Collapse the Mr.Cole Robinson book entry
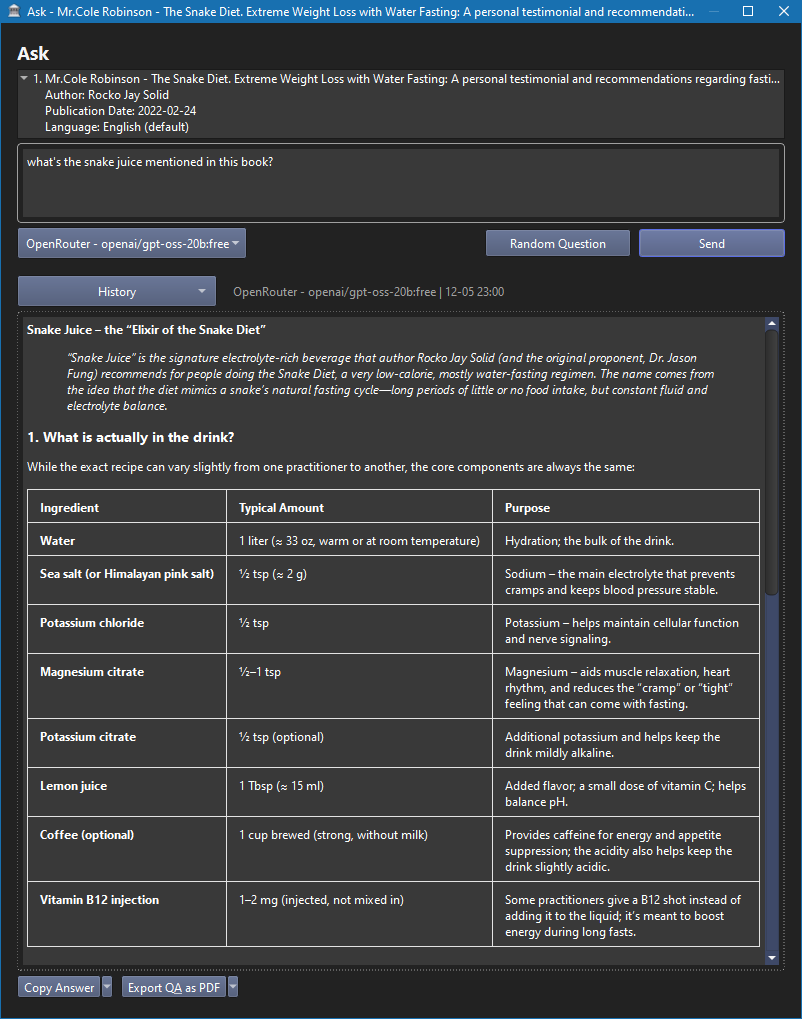 (x=24, y=79)
